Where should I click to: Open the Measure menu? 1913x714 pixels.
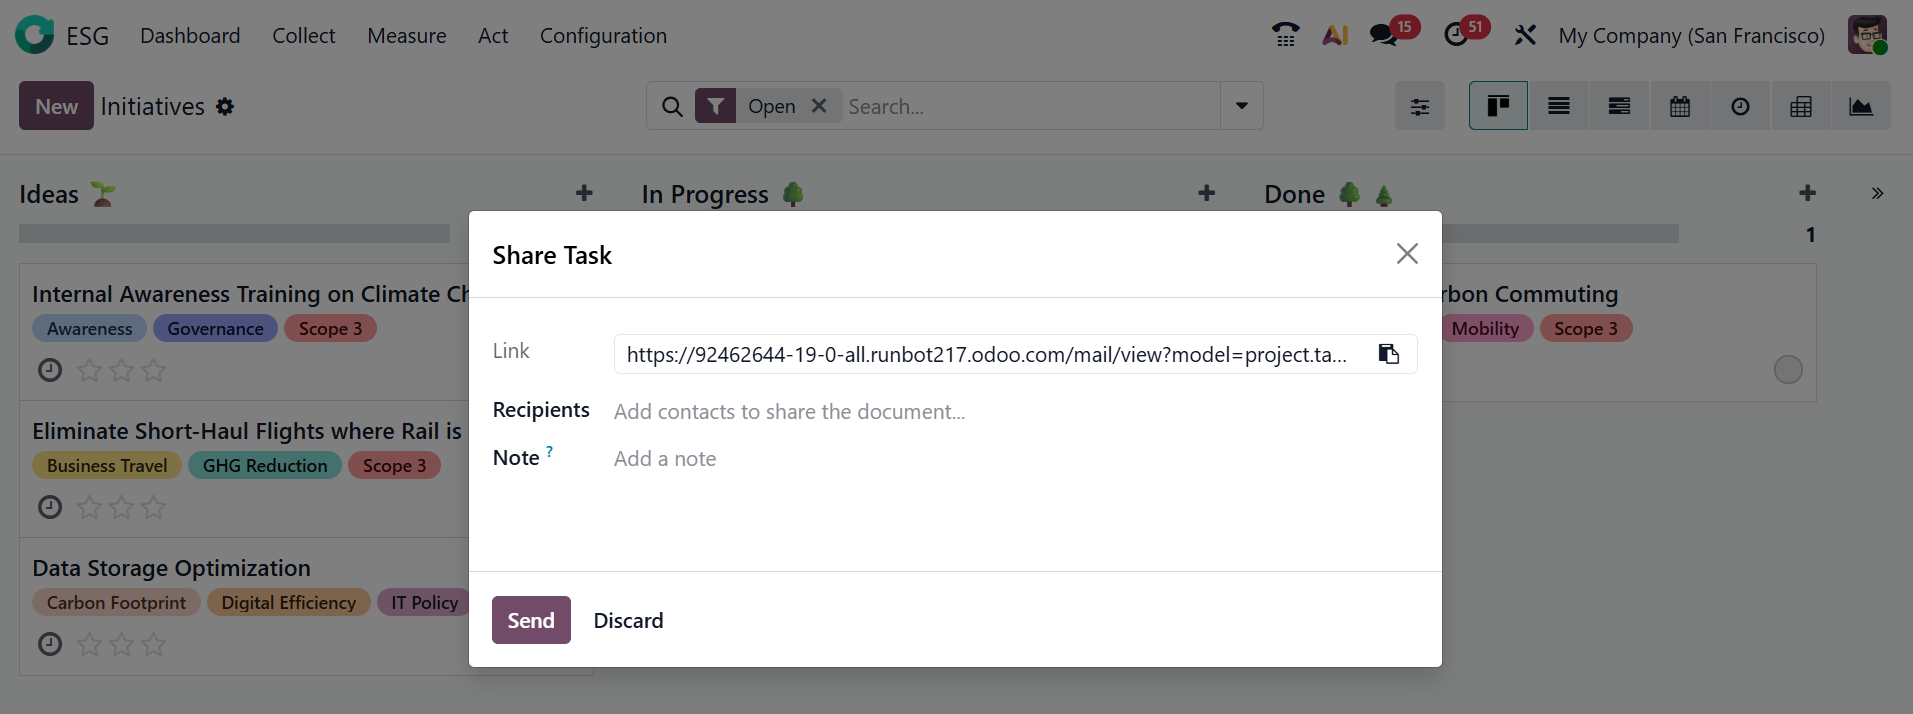tap(406, 36)
